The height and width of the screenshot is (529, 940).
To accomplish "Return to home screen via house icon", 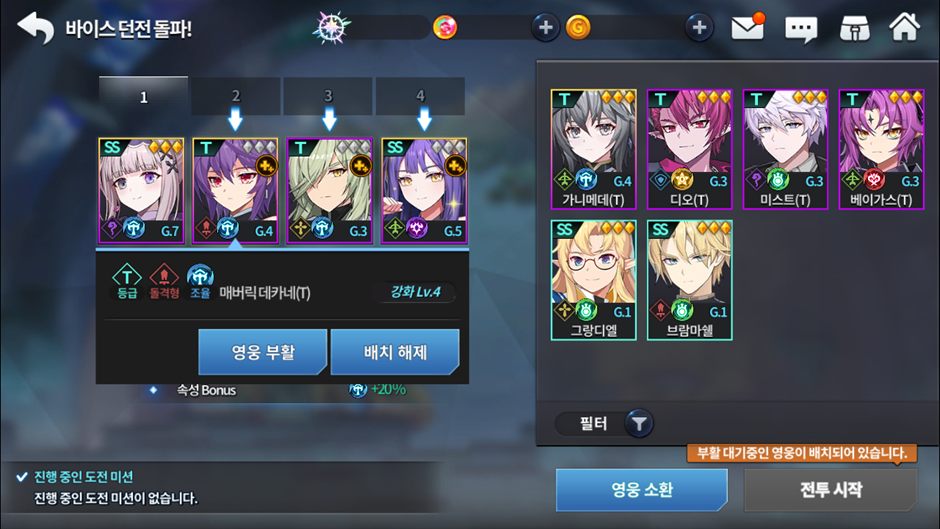I will [x=904, y=27].
